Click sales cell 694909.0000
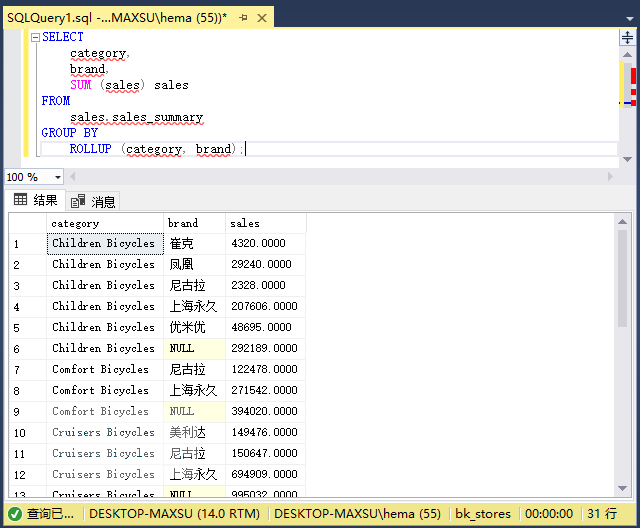 [265, 475]
